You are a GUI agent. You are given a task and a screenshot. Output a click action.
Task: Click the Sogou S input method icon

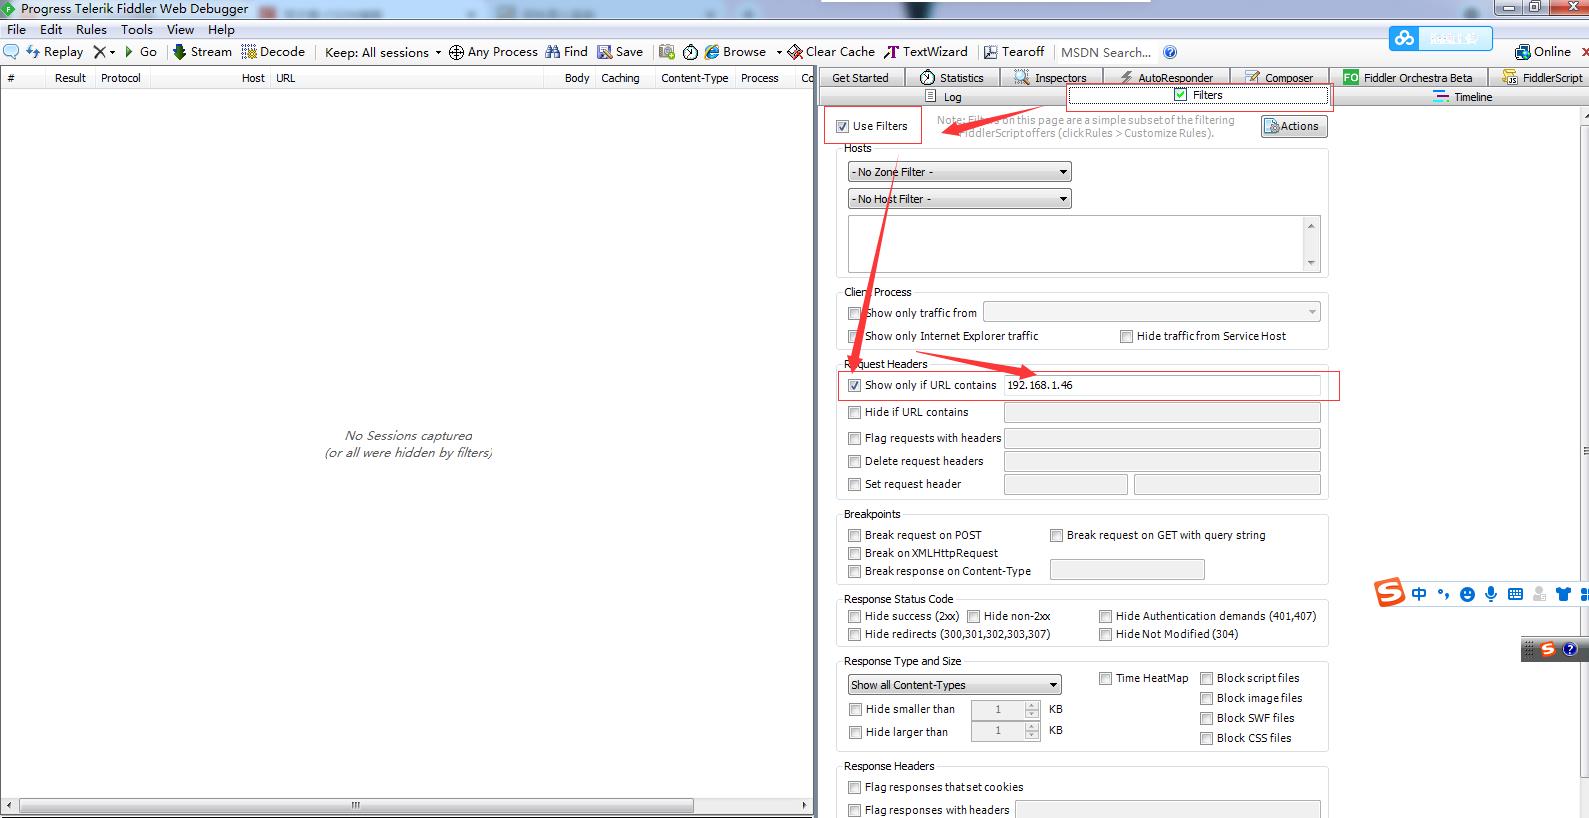[x=1390, y=592]
